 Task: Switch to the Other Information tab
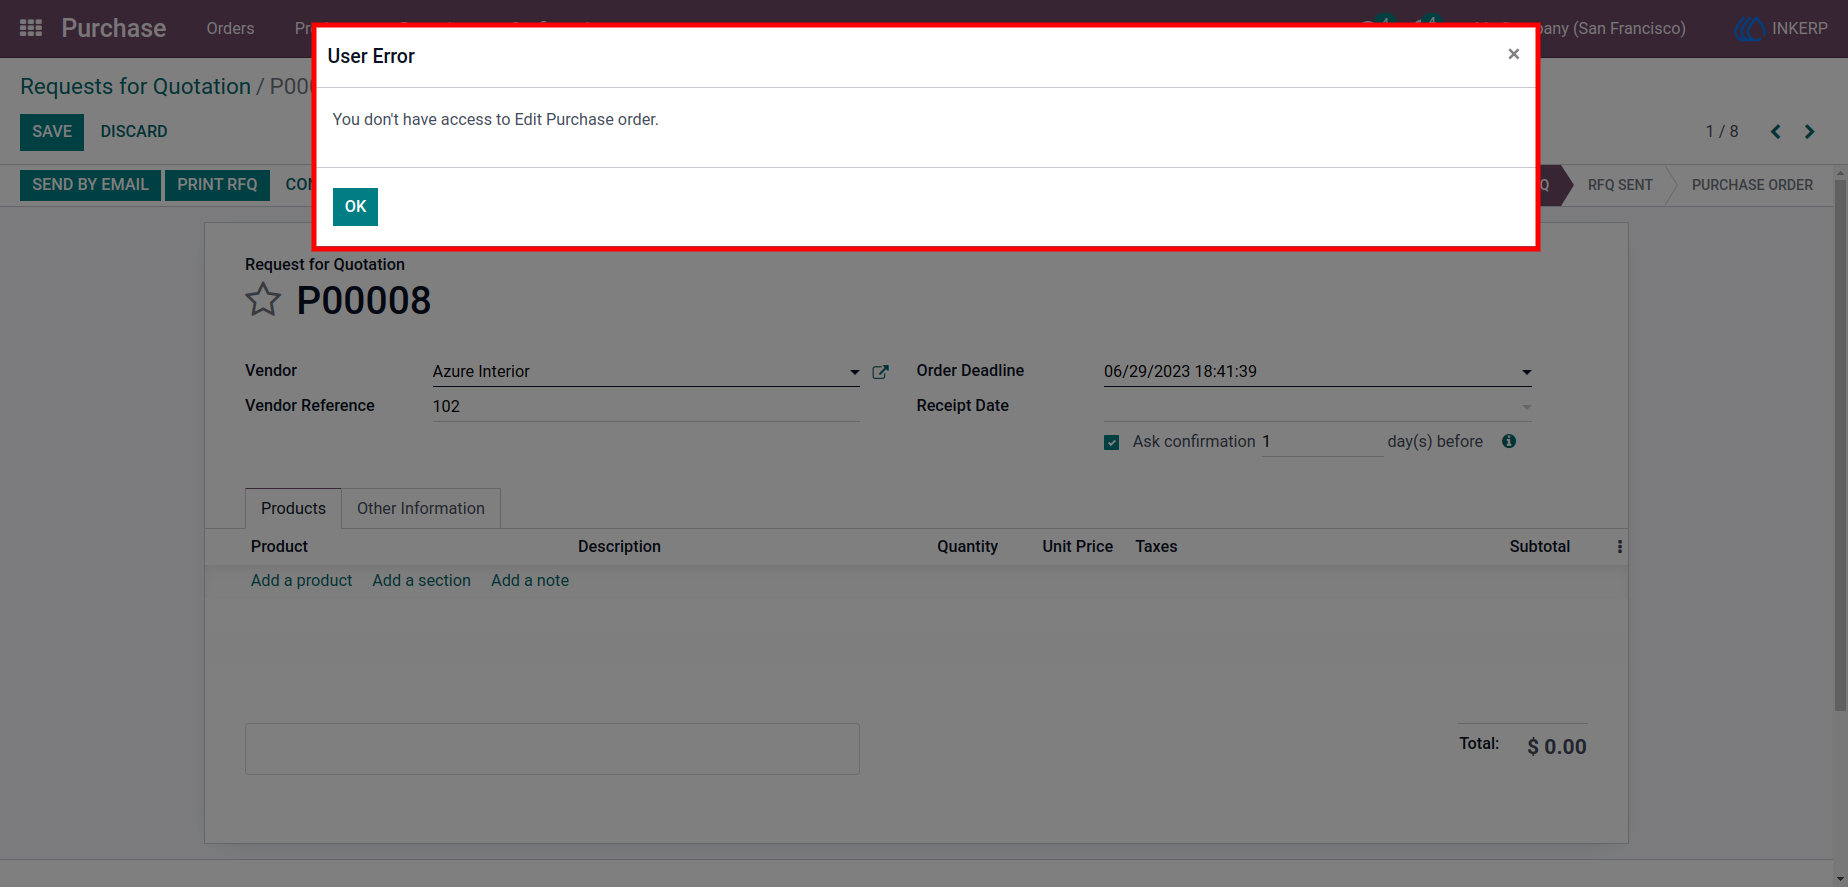coord(421,508)
